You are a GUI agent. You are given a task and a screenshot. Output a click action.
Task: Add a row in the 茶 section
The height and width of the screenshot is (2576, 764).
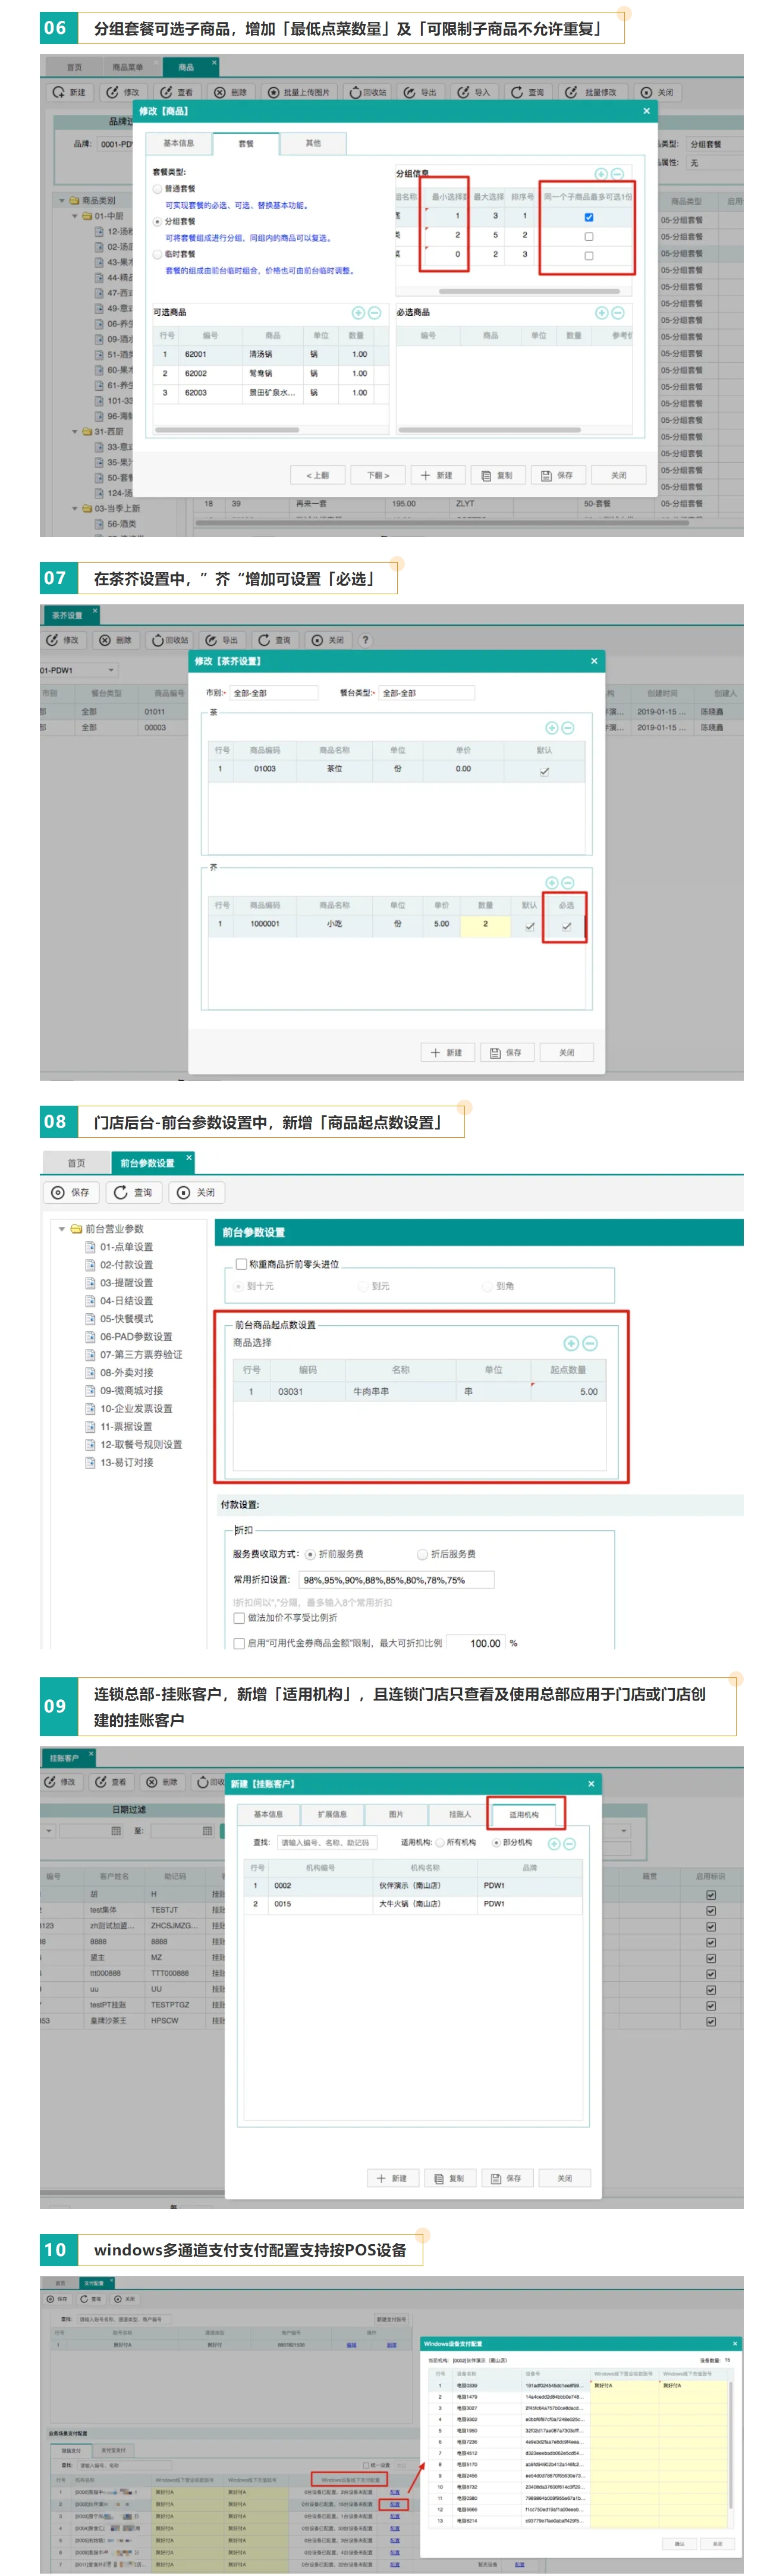(551, 727)
